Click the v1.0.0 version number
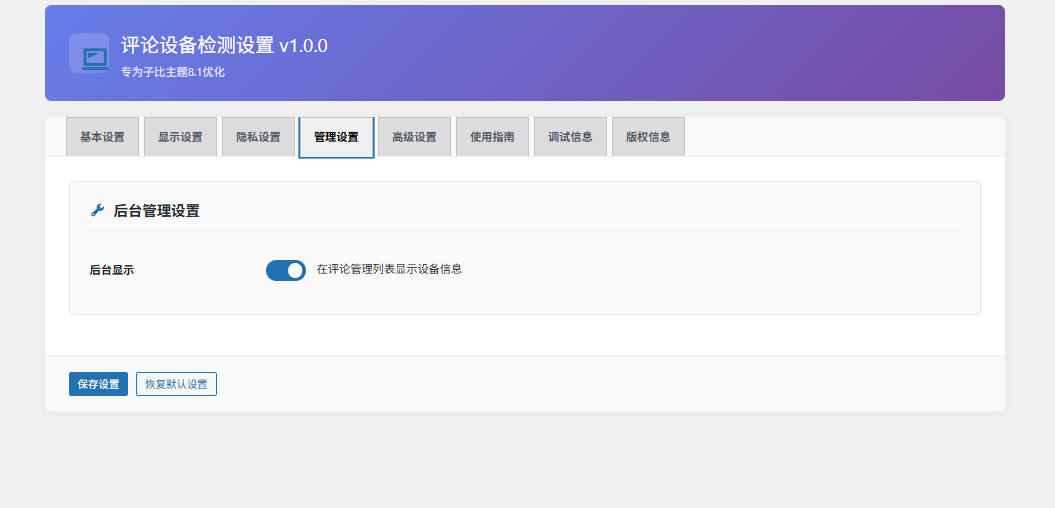 (x=303, y=46)
